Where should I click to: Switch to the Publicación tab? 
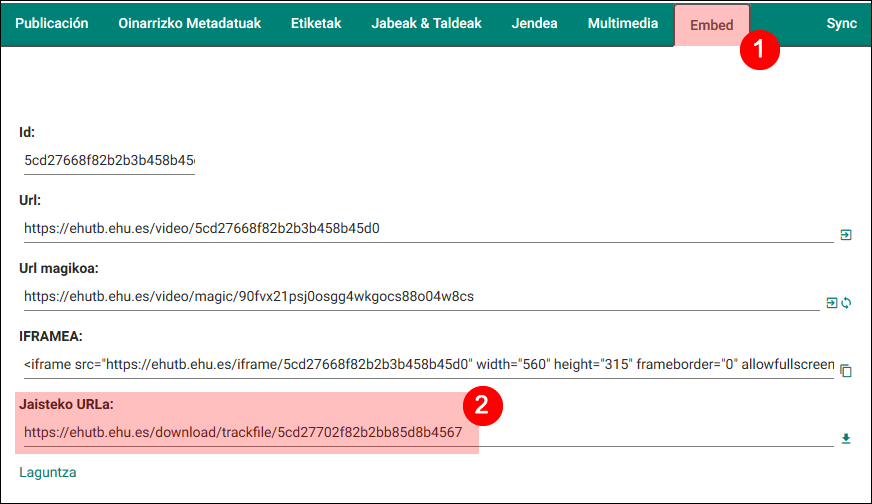(52, 24)
